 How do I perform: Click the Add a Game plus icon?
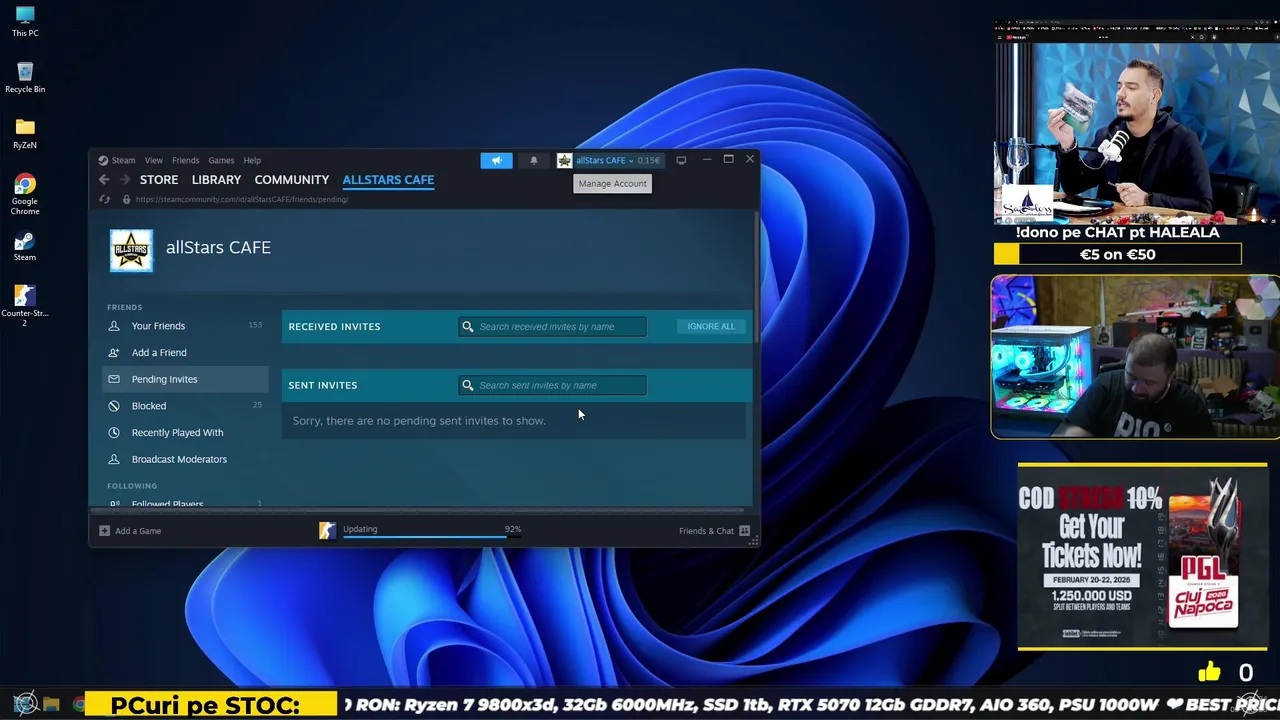pos(104,531)
